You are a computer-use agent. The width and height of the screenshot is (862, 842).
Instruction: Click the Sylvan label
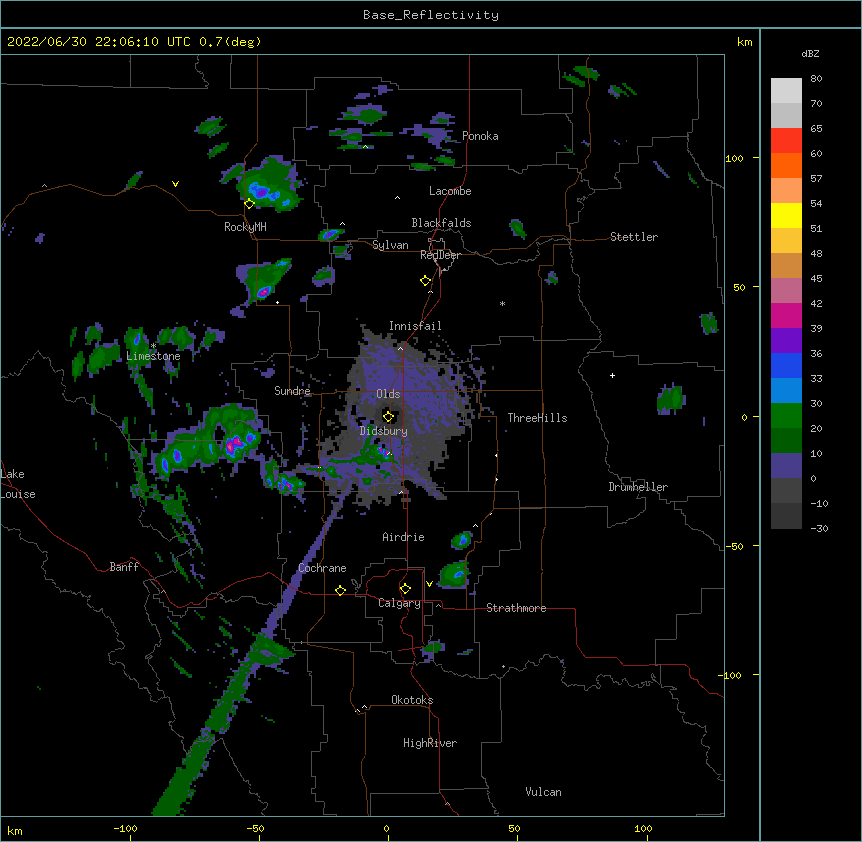[390, 245]
